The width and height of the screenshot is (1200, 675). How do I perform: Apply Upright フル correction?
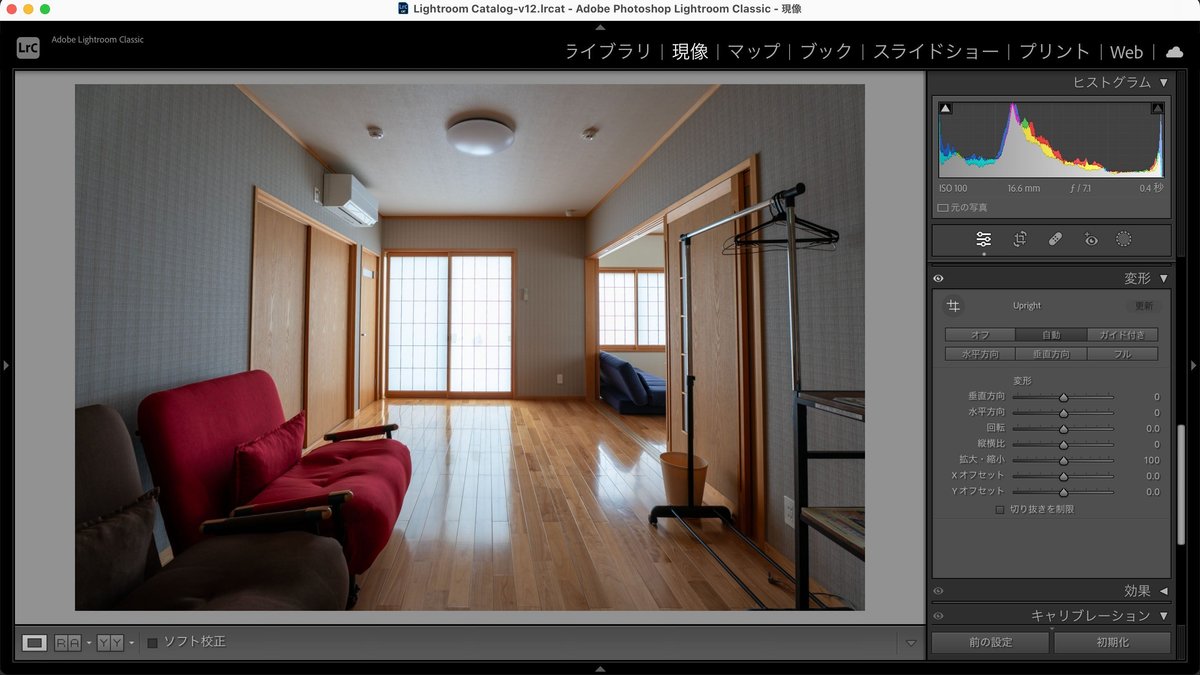(1122, 354)
